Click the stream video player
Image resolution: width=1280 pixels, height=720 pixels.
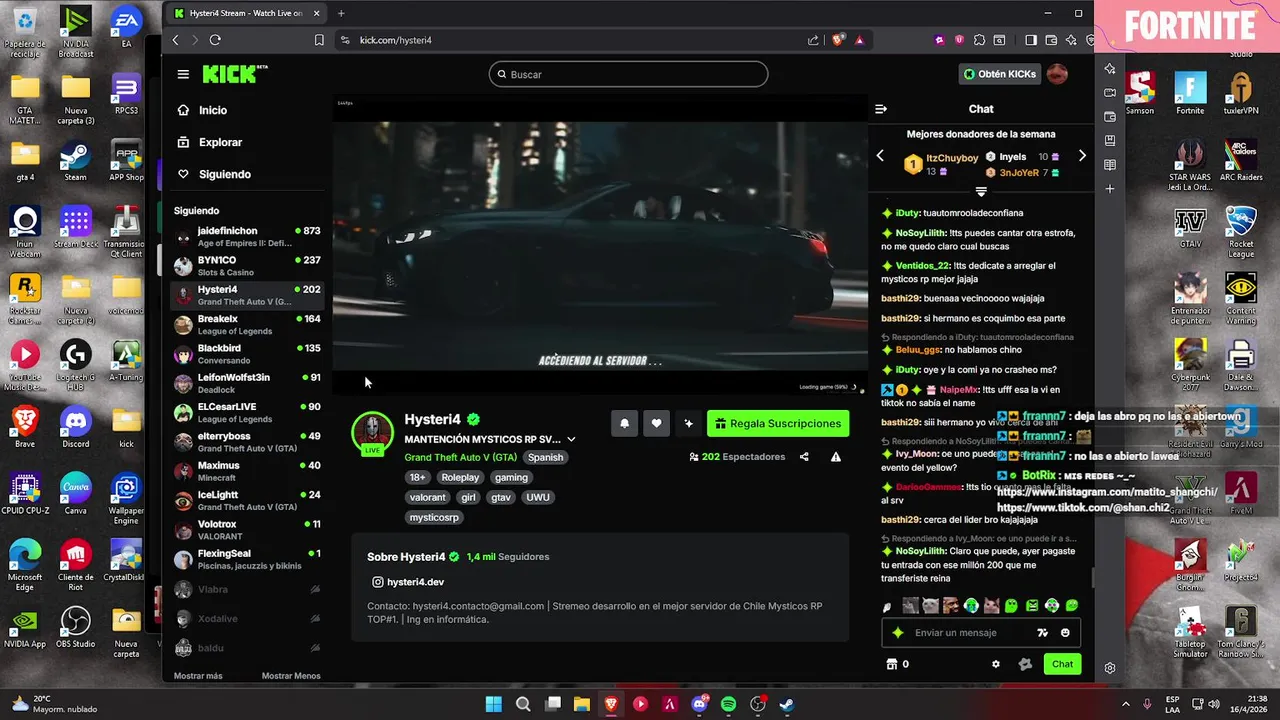click(x=600, y=245)
